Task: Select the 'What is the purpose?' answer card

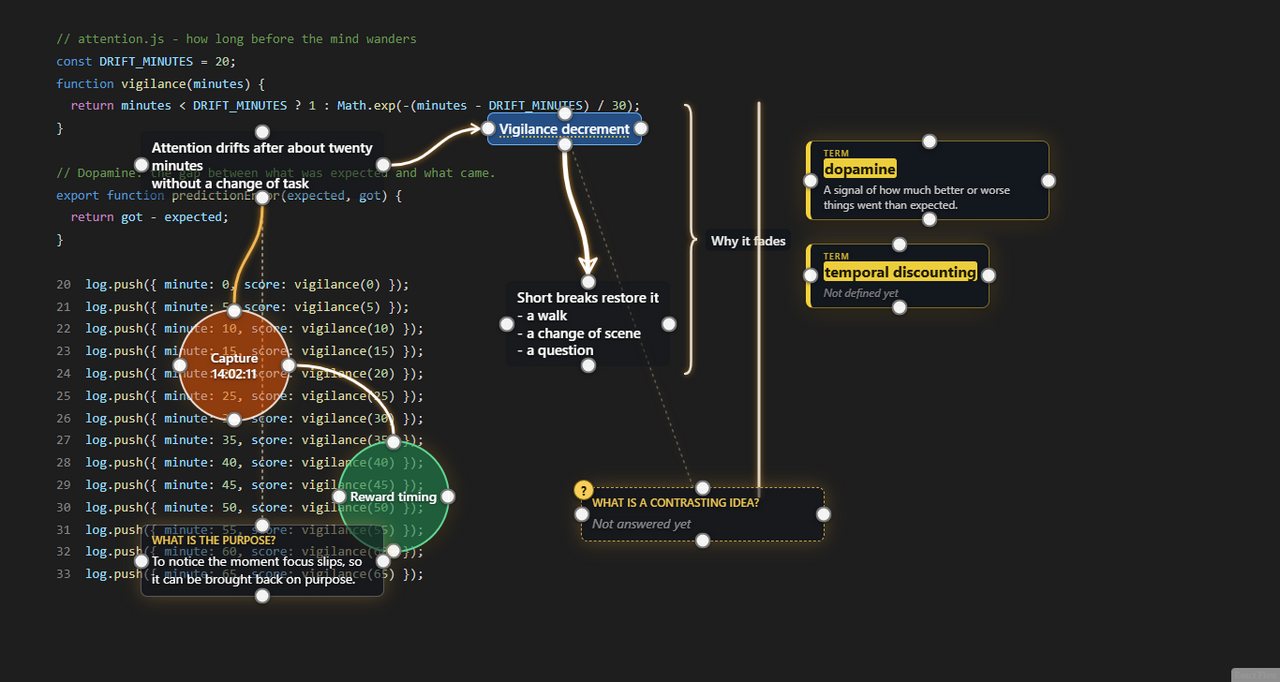Action: point(262,561)
